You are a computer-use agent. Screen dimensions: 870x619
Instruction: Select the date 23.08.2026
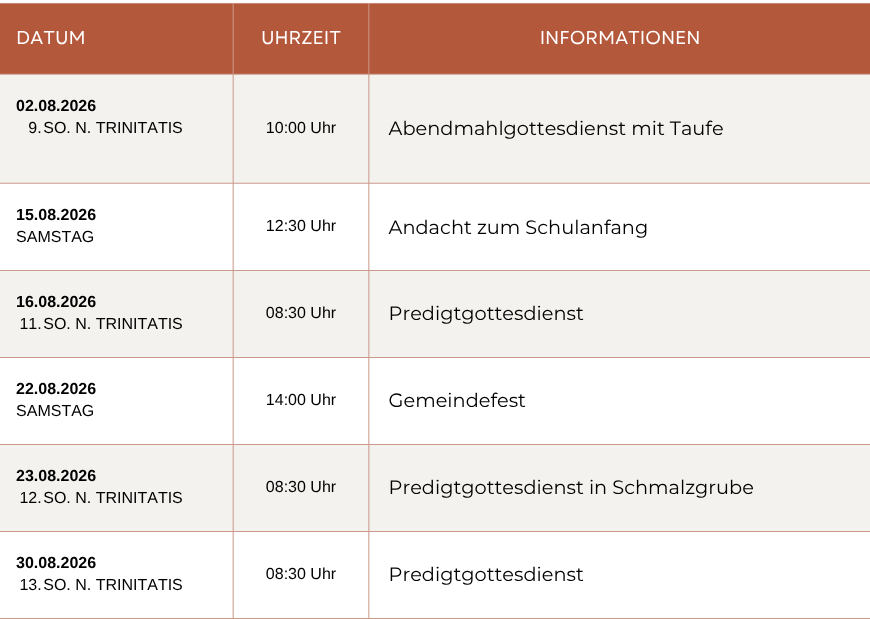[56, 476]
